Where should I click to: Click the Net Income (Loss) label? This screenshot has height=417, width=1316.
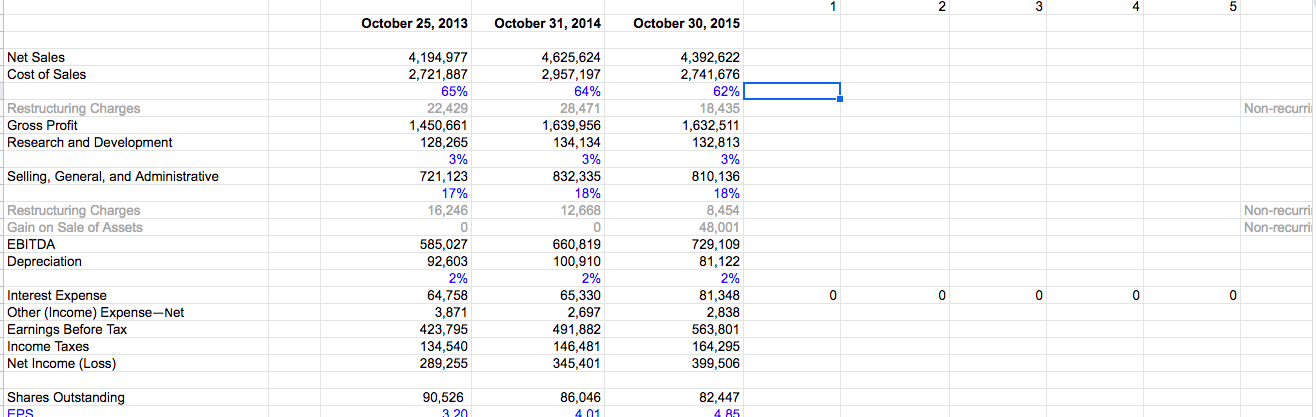tap(62, 363)
